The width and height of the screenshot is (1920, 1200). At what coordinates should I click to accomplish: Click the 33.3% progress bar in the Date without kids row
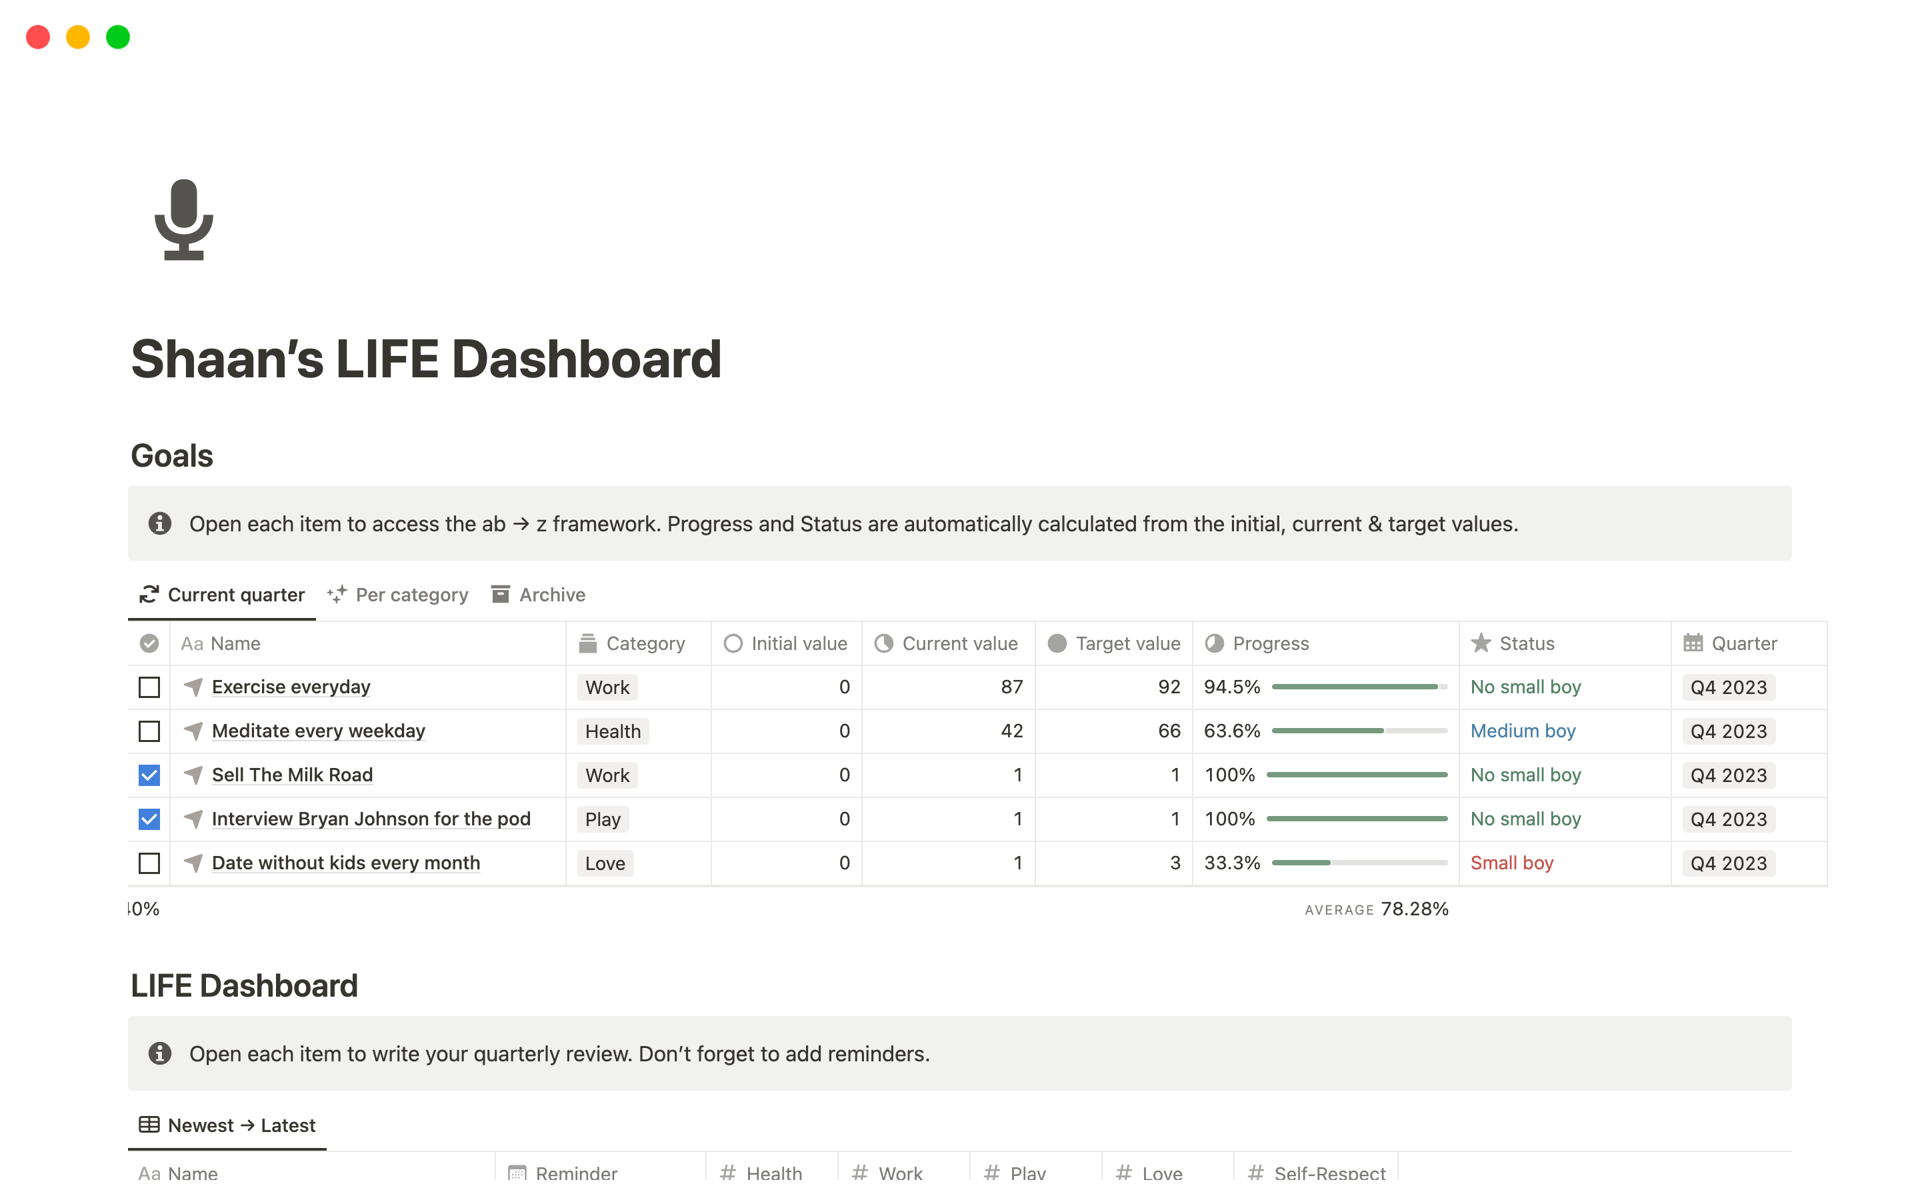click(1359, 863)
